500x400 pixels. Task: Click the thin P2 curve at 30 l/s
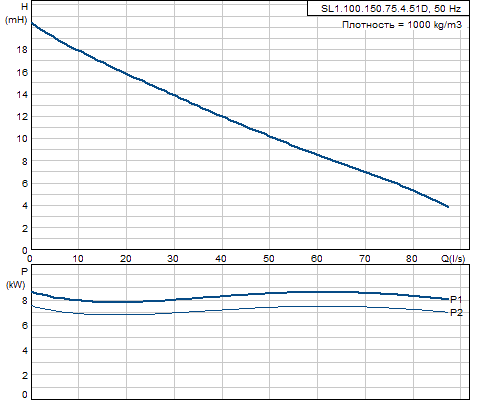174,313
